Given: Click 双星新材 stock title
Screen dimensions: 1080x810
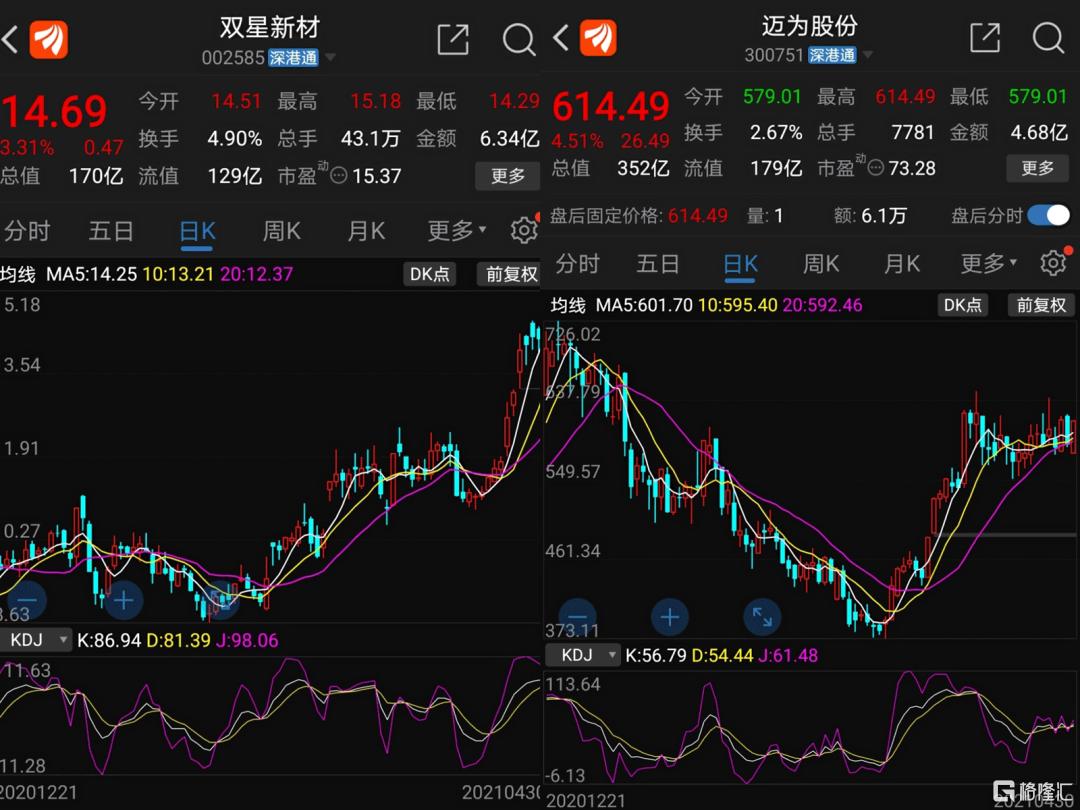Looking at the screenshot, I should pos(270,28).
